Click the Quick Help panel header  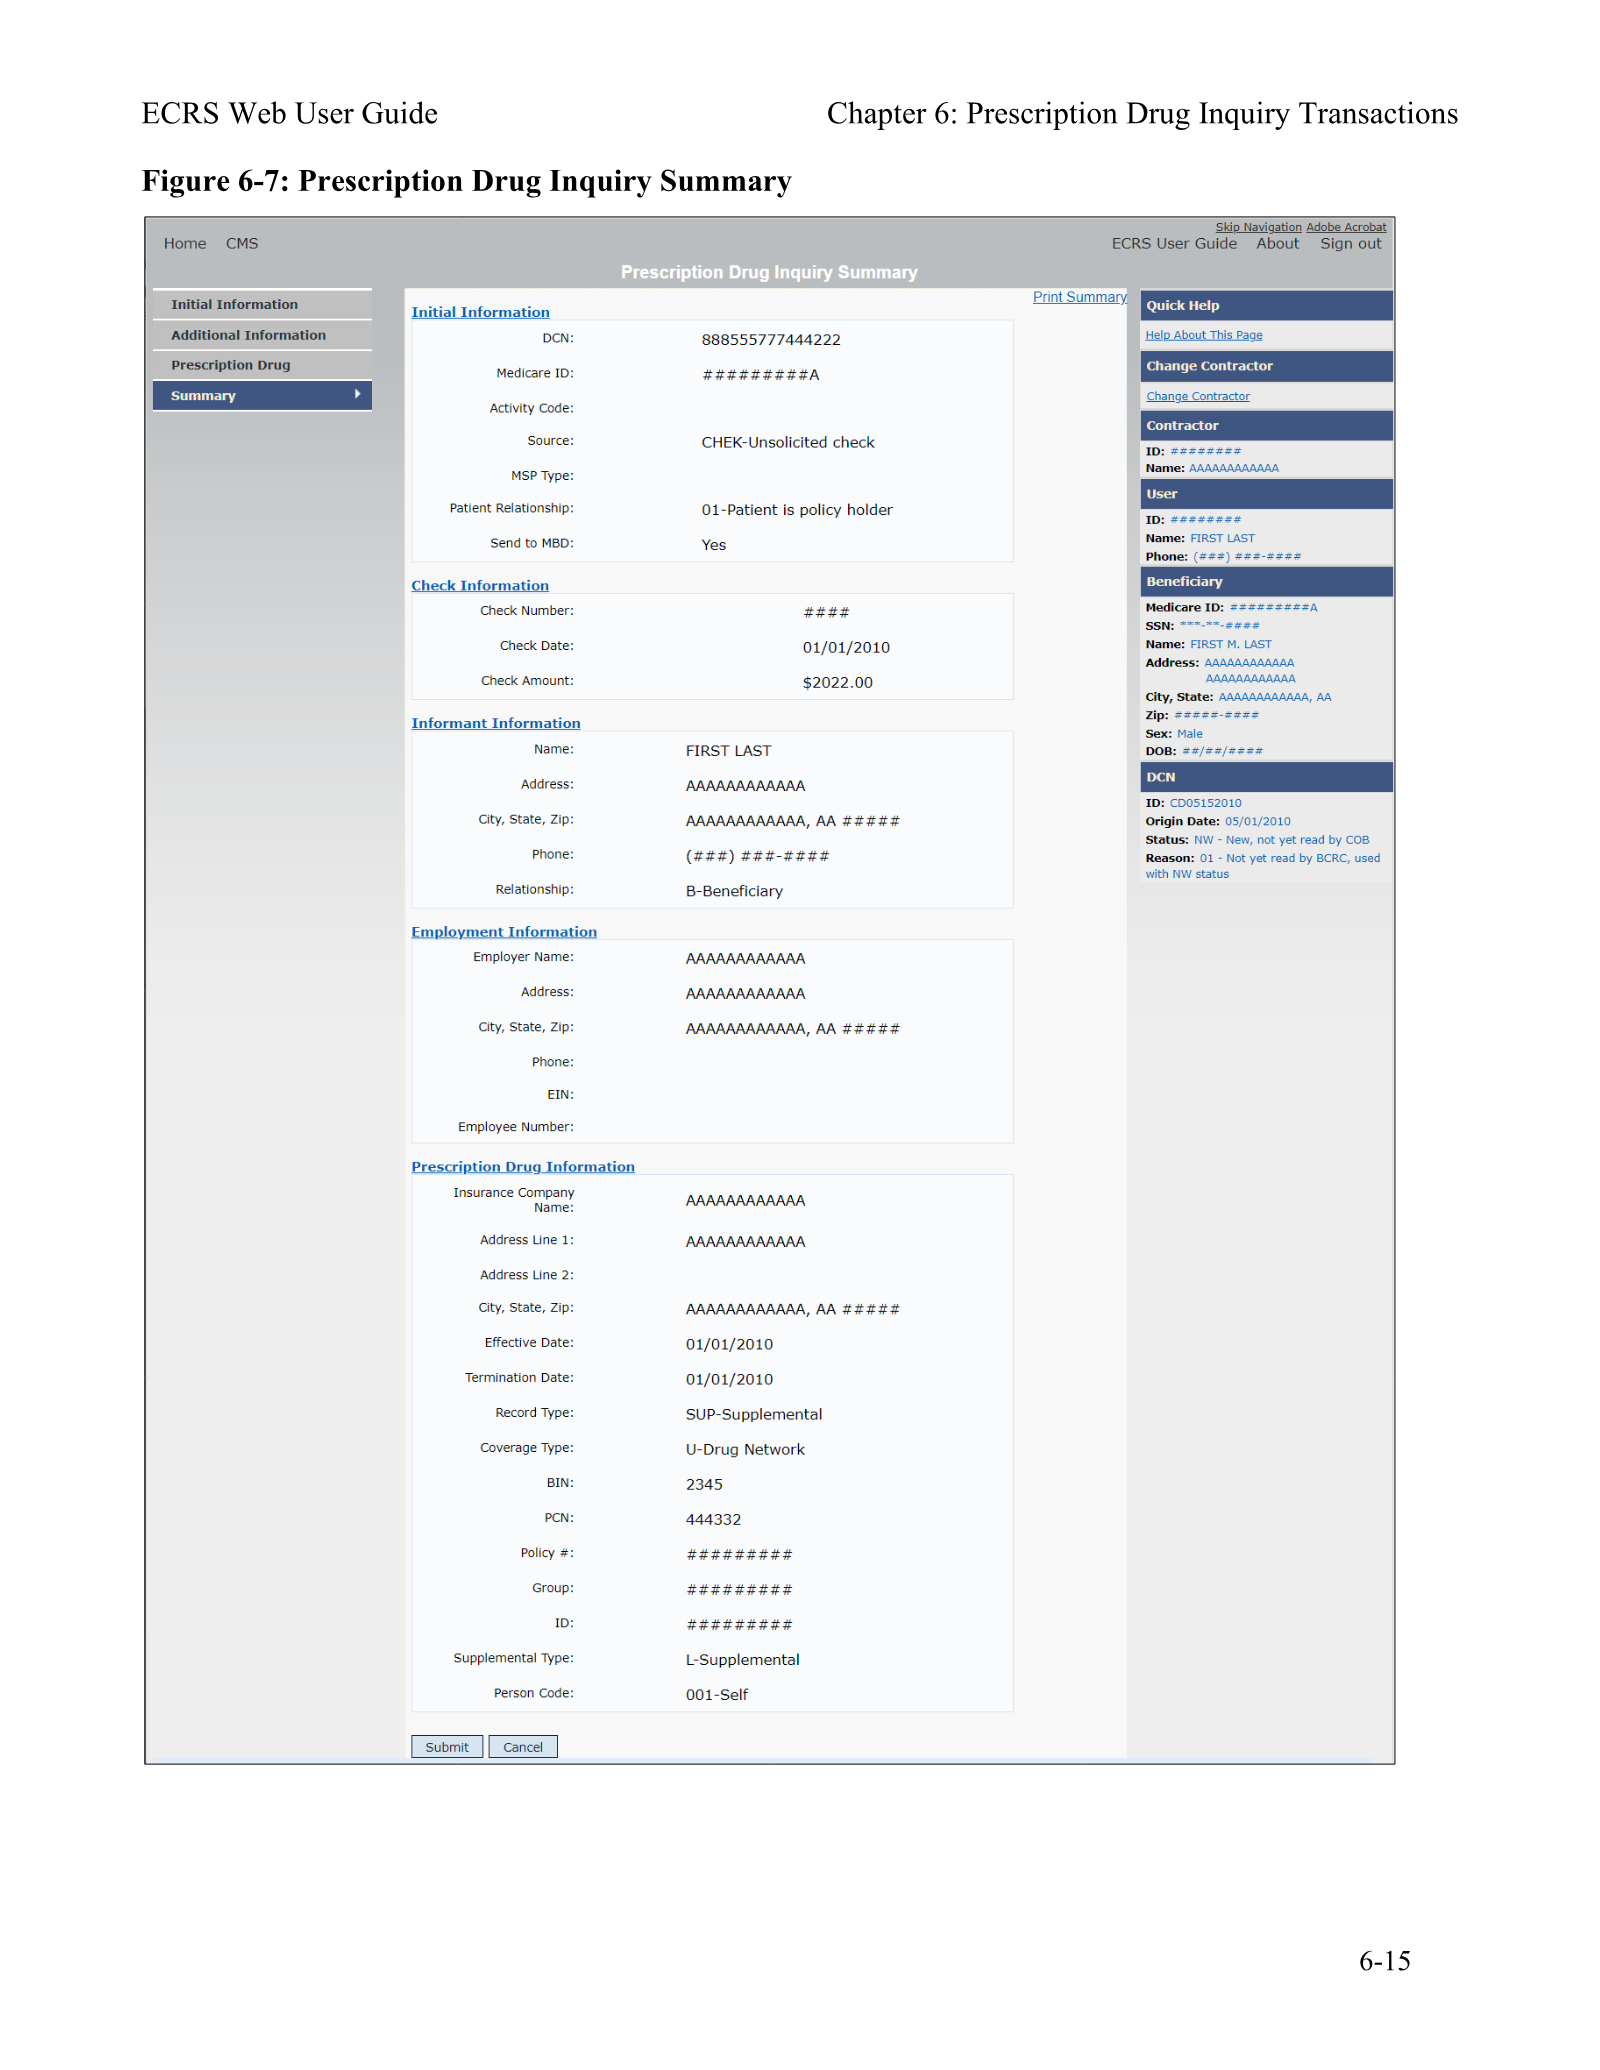[x=1266, y=305]
